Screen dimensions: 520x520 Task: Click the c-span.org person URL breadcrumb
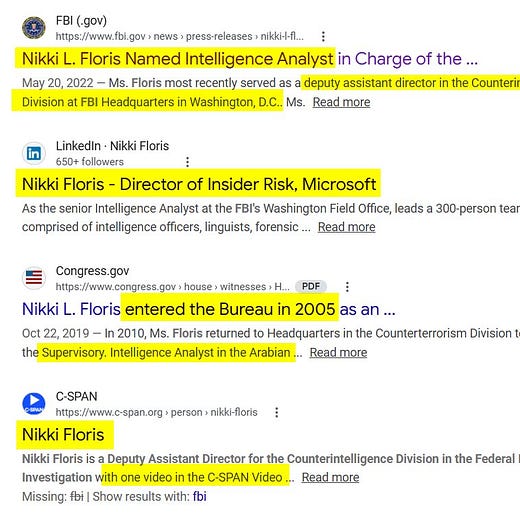coord(157,412)
